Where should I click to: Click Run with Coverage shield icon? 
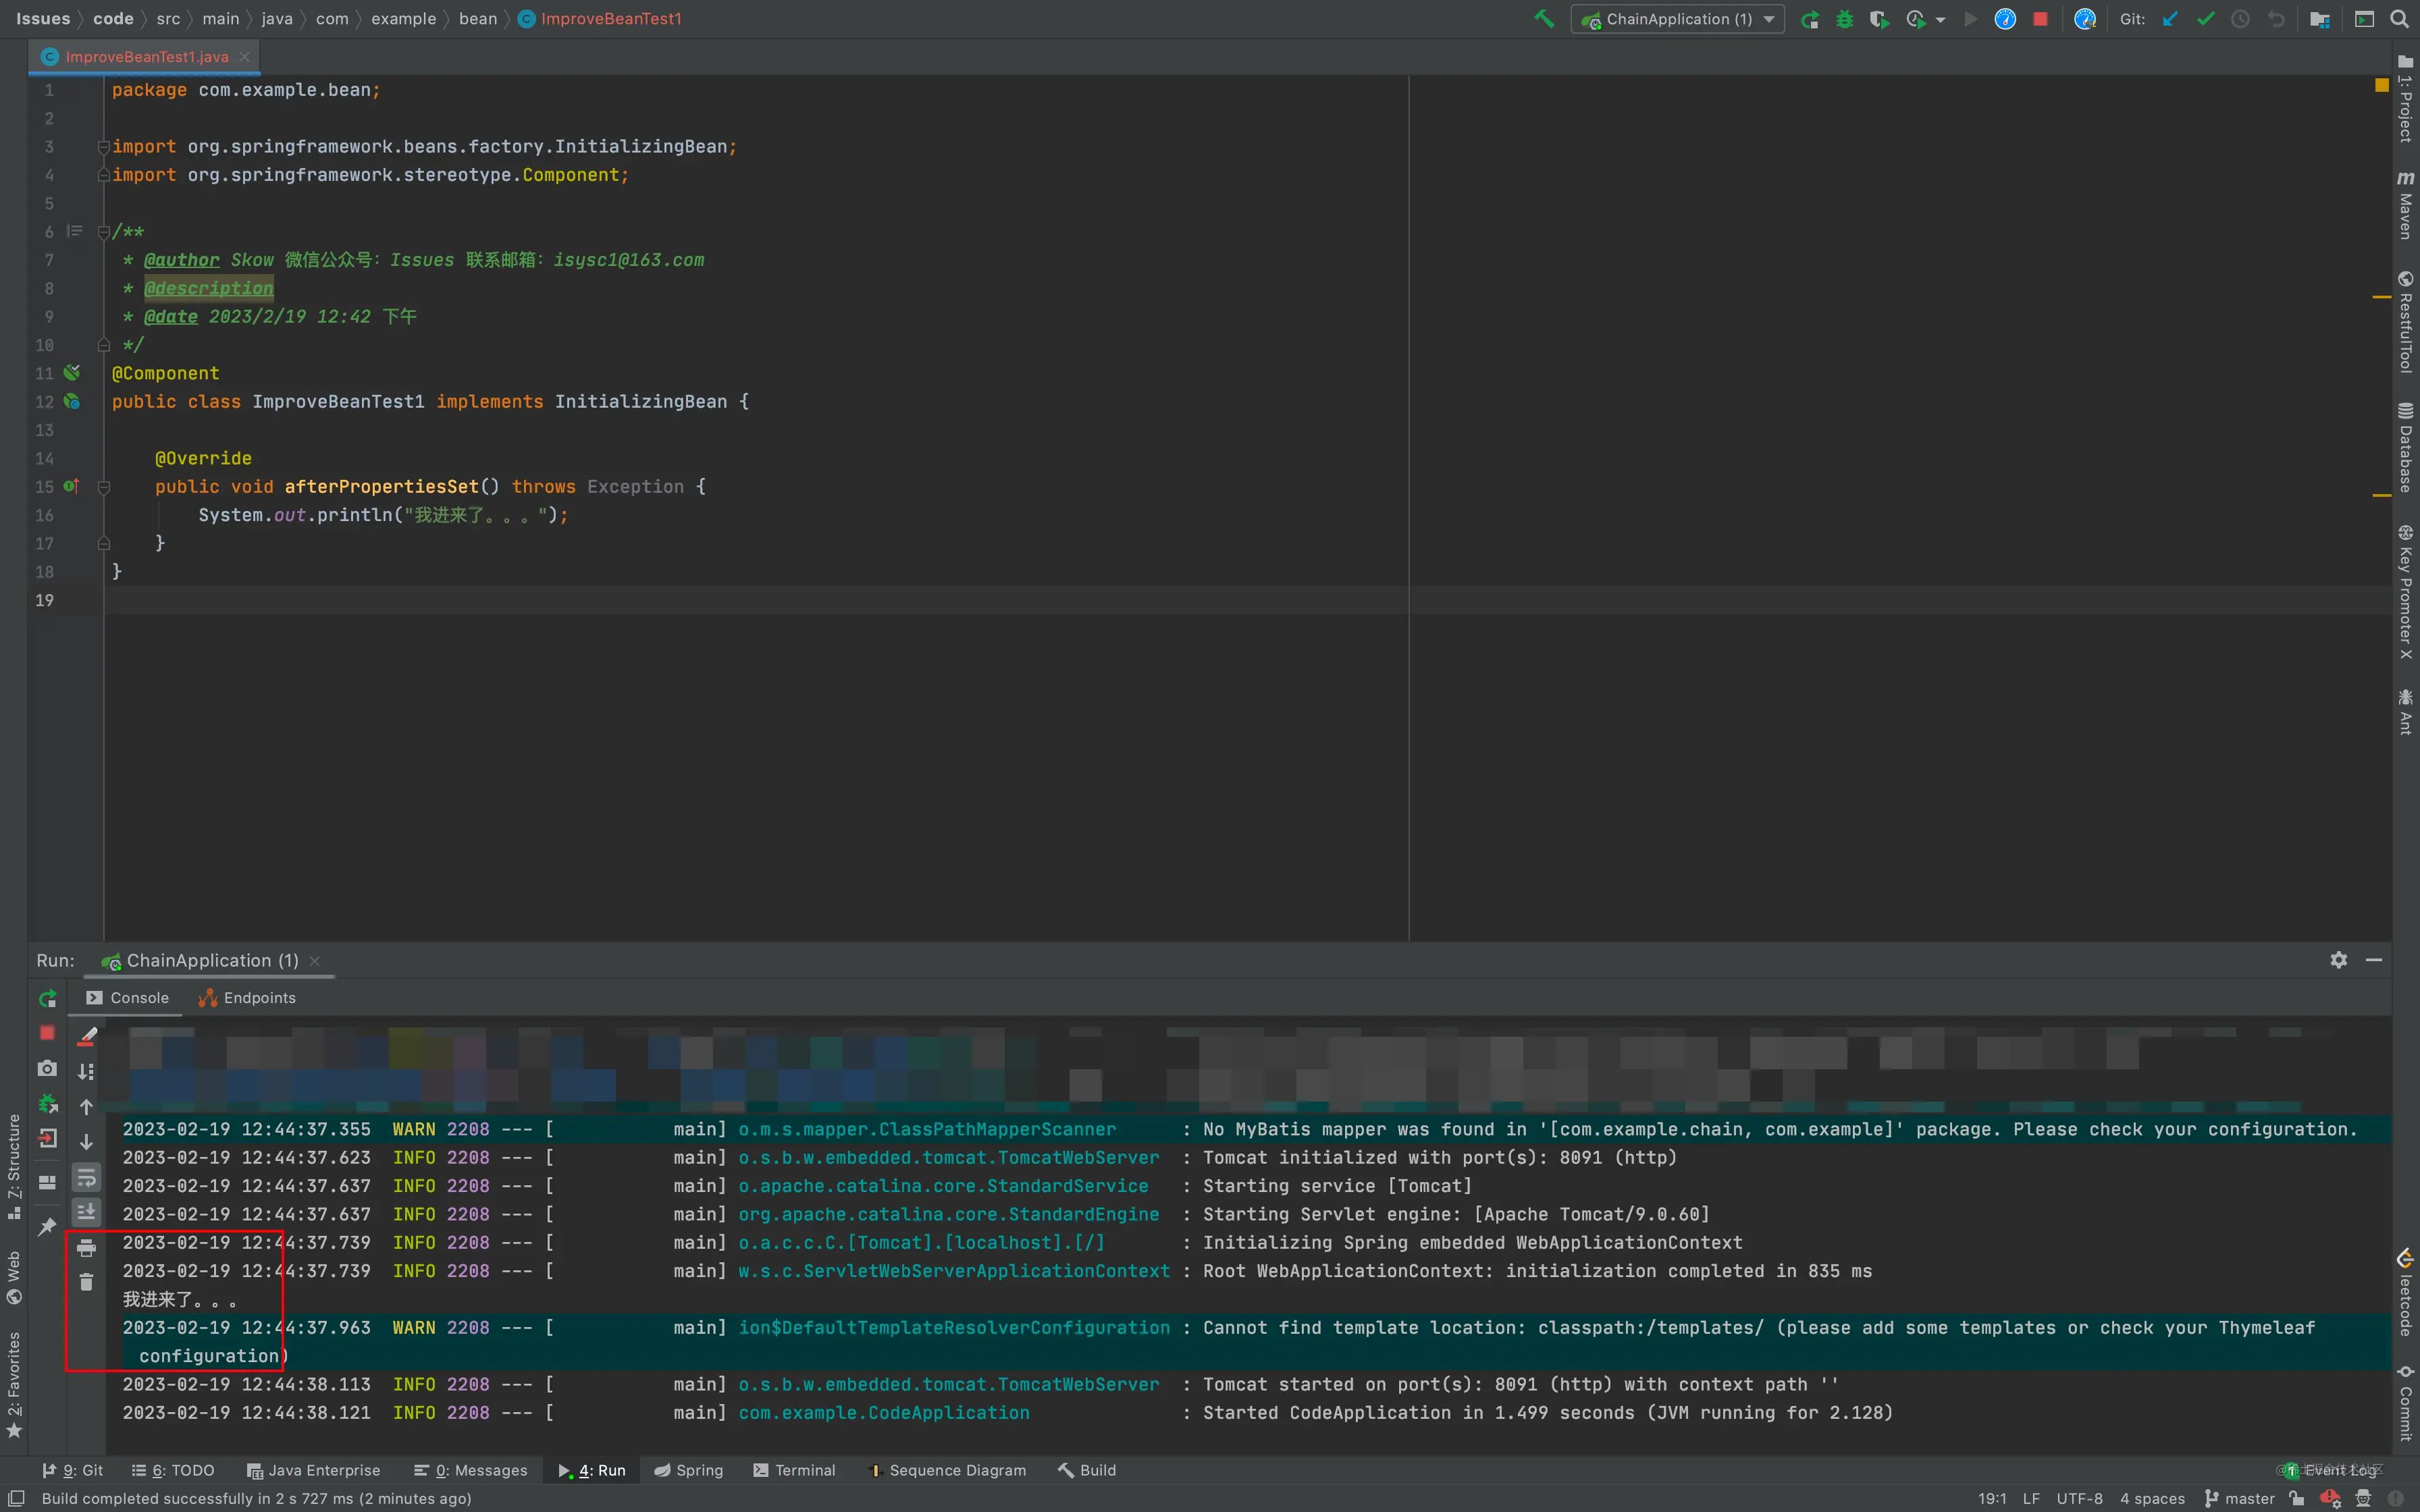coord(1879,19)
